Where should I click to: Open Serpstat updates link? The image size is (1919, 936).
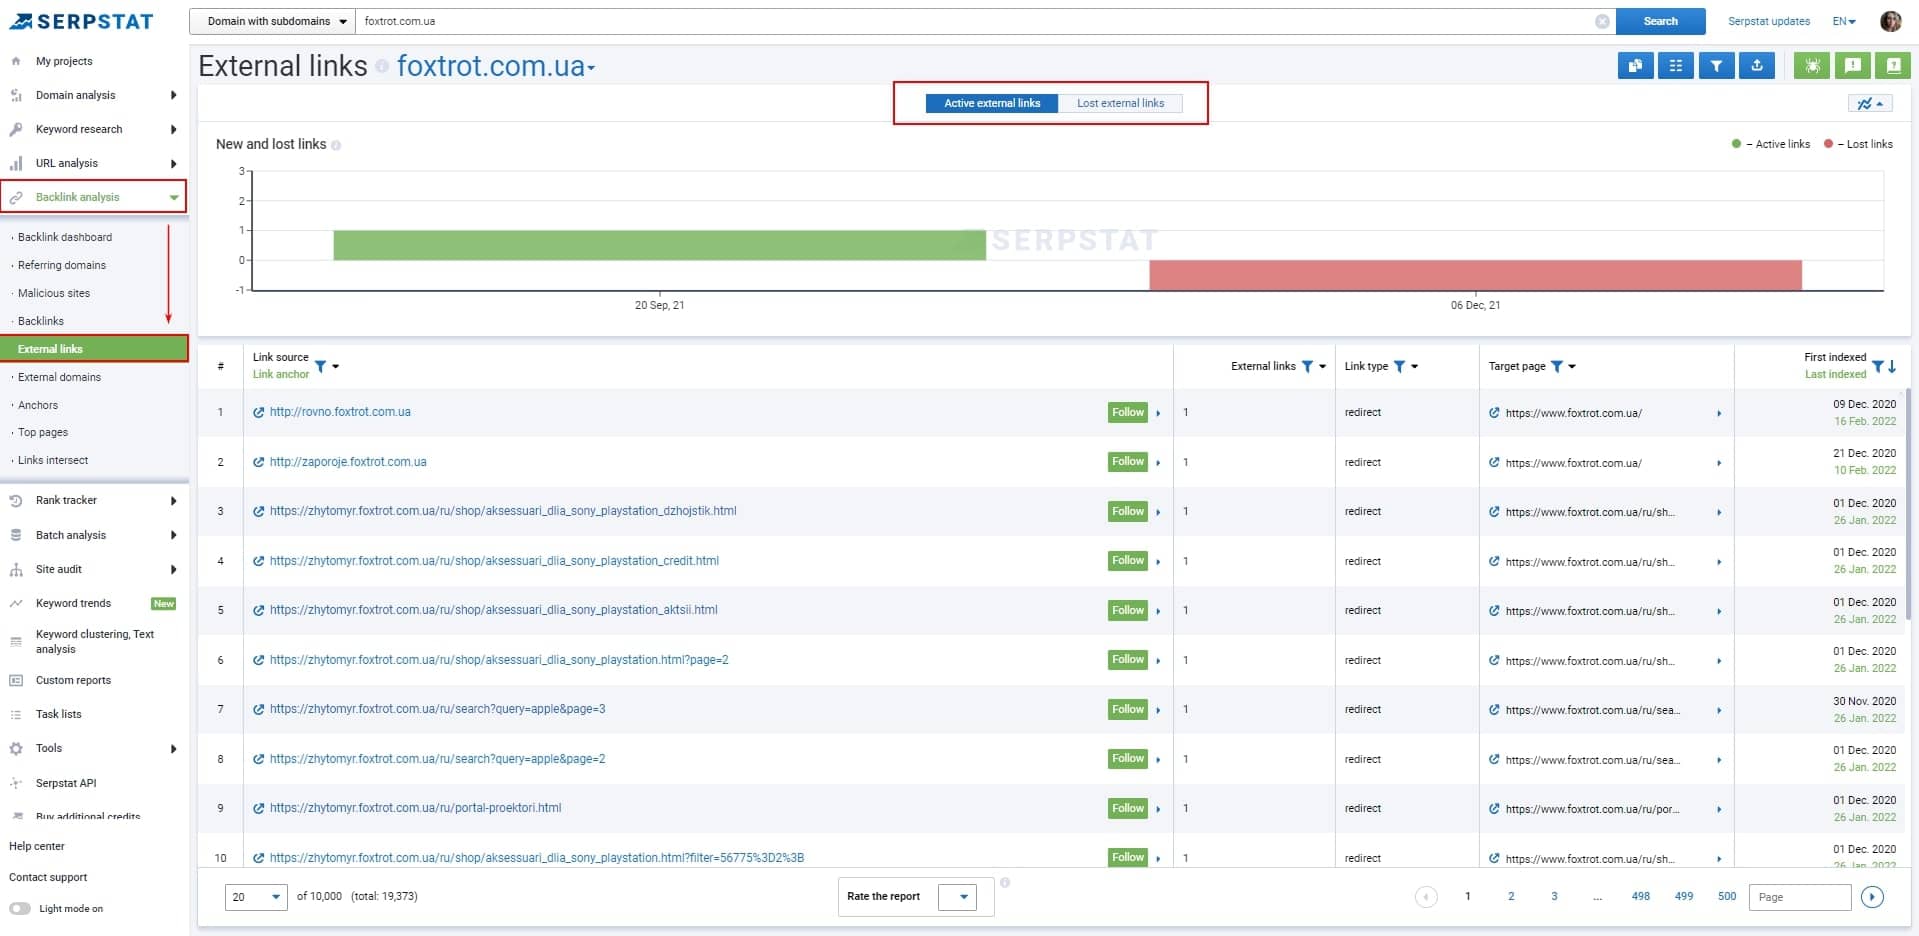(1768, 21)
